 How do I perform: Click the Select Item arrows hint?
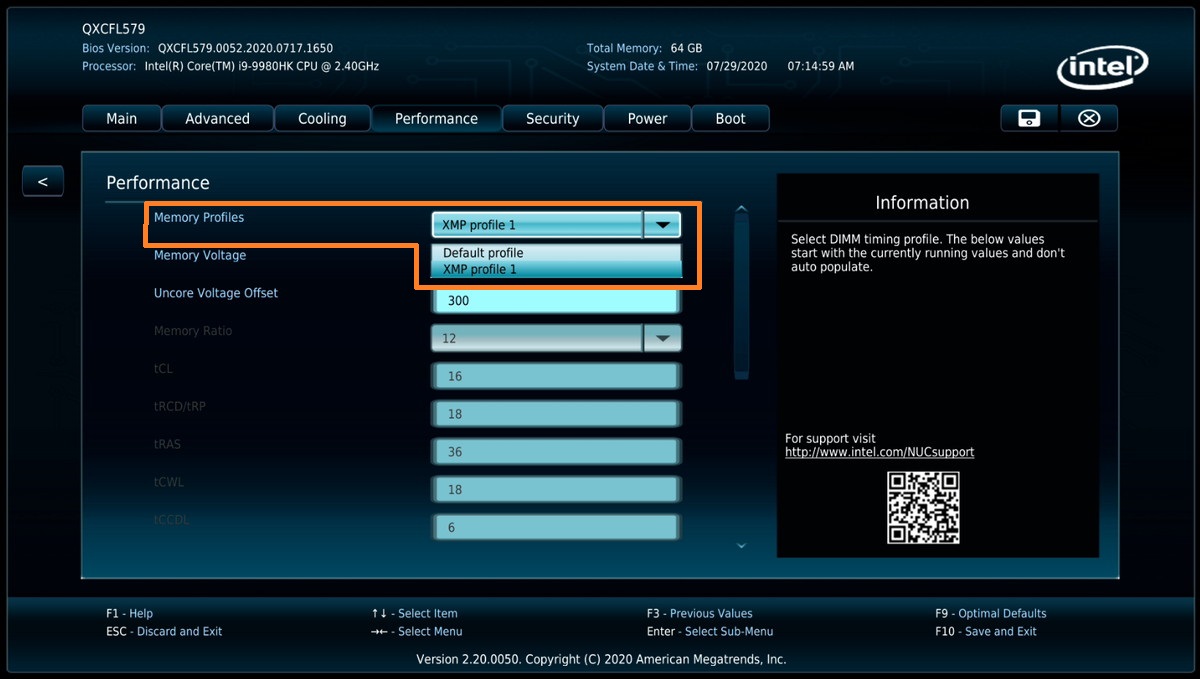click(x=414, y=613)
